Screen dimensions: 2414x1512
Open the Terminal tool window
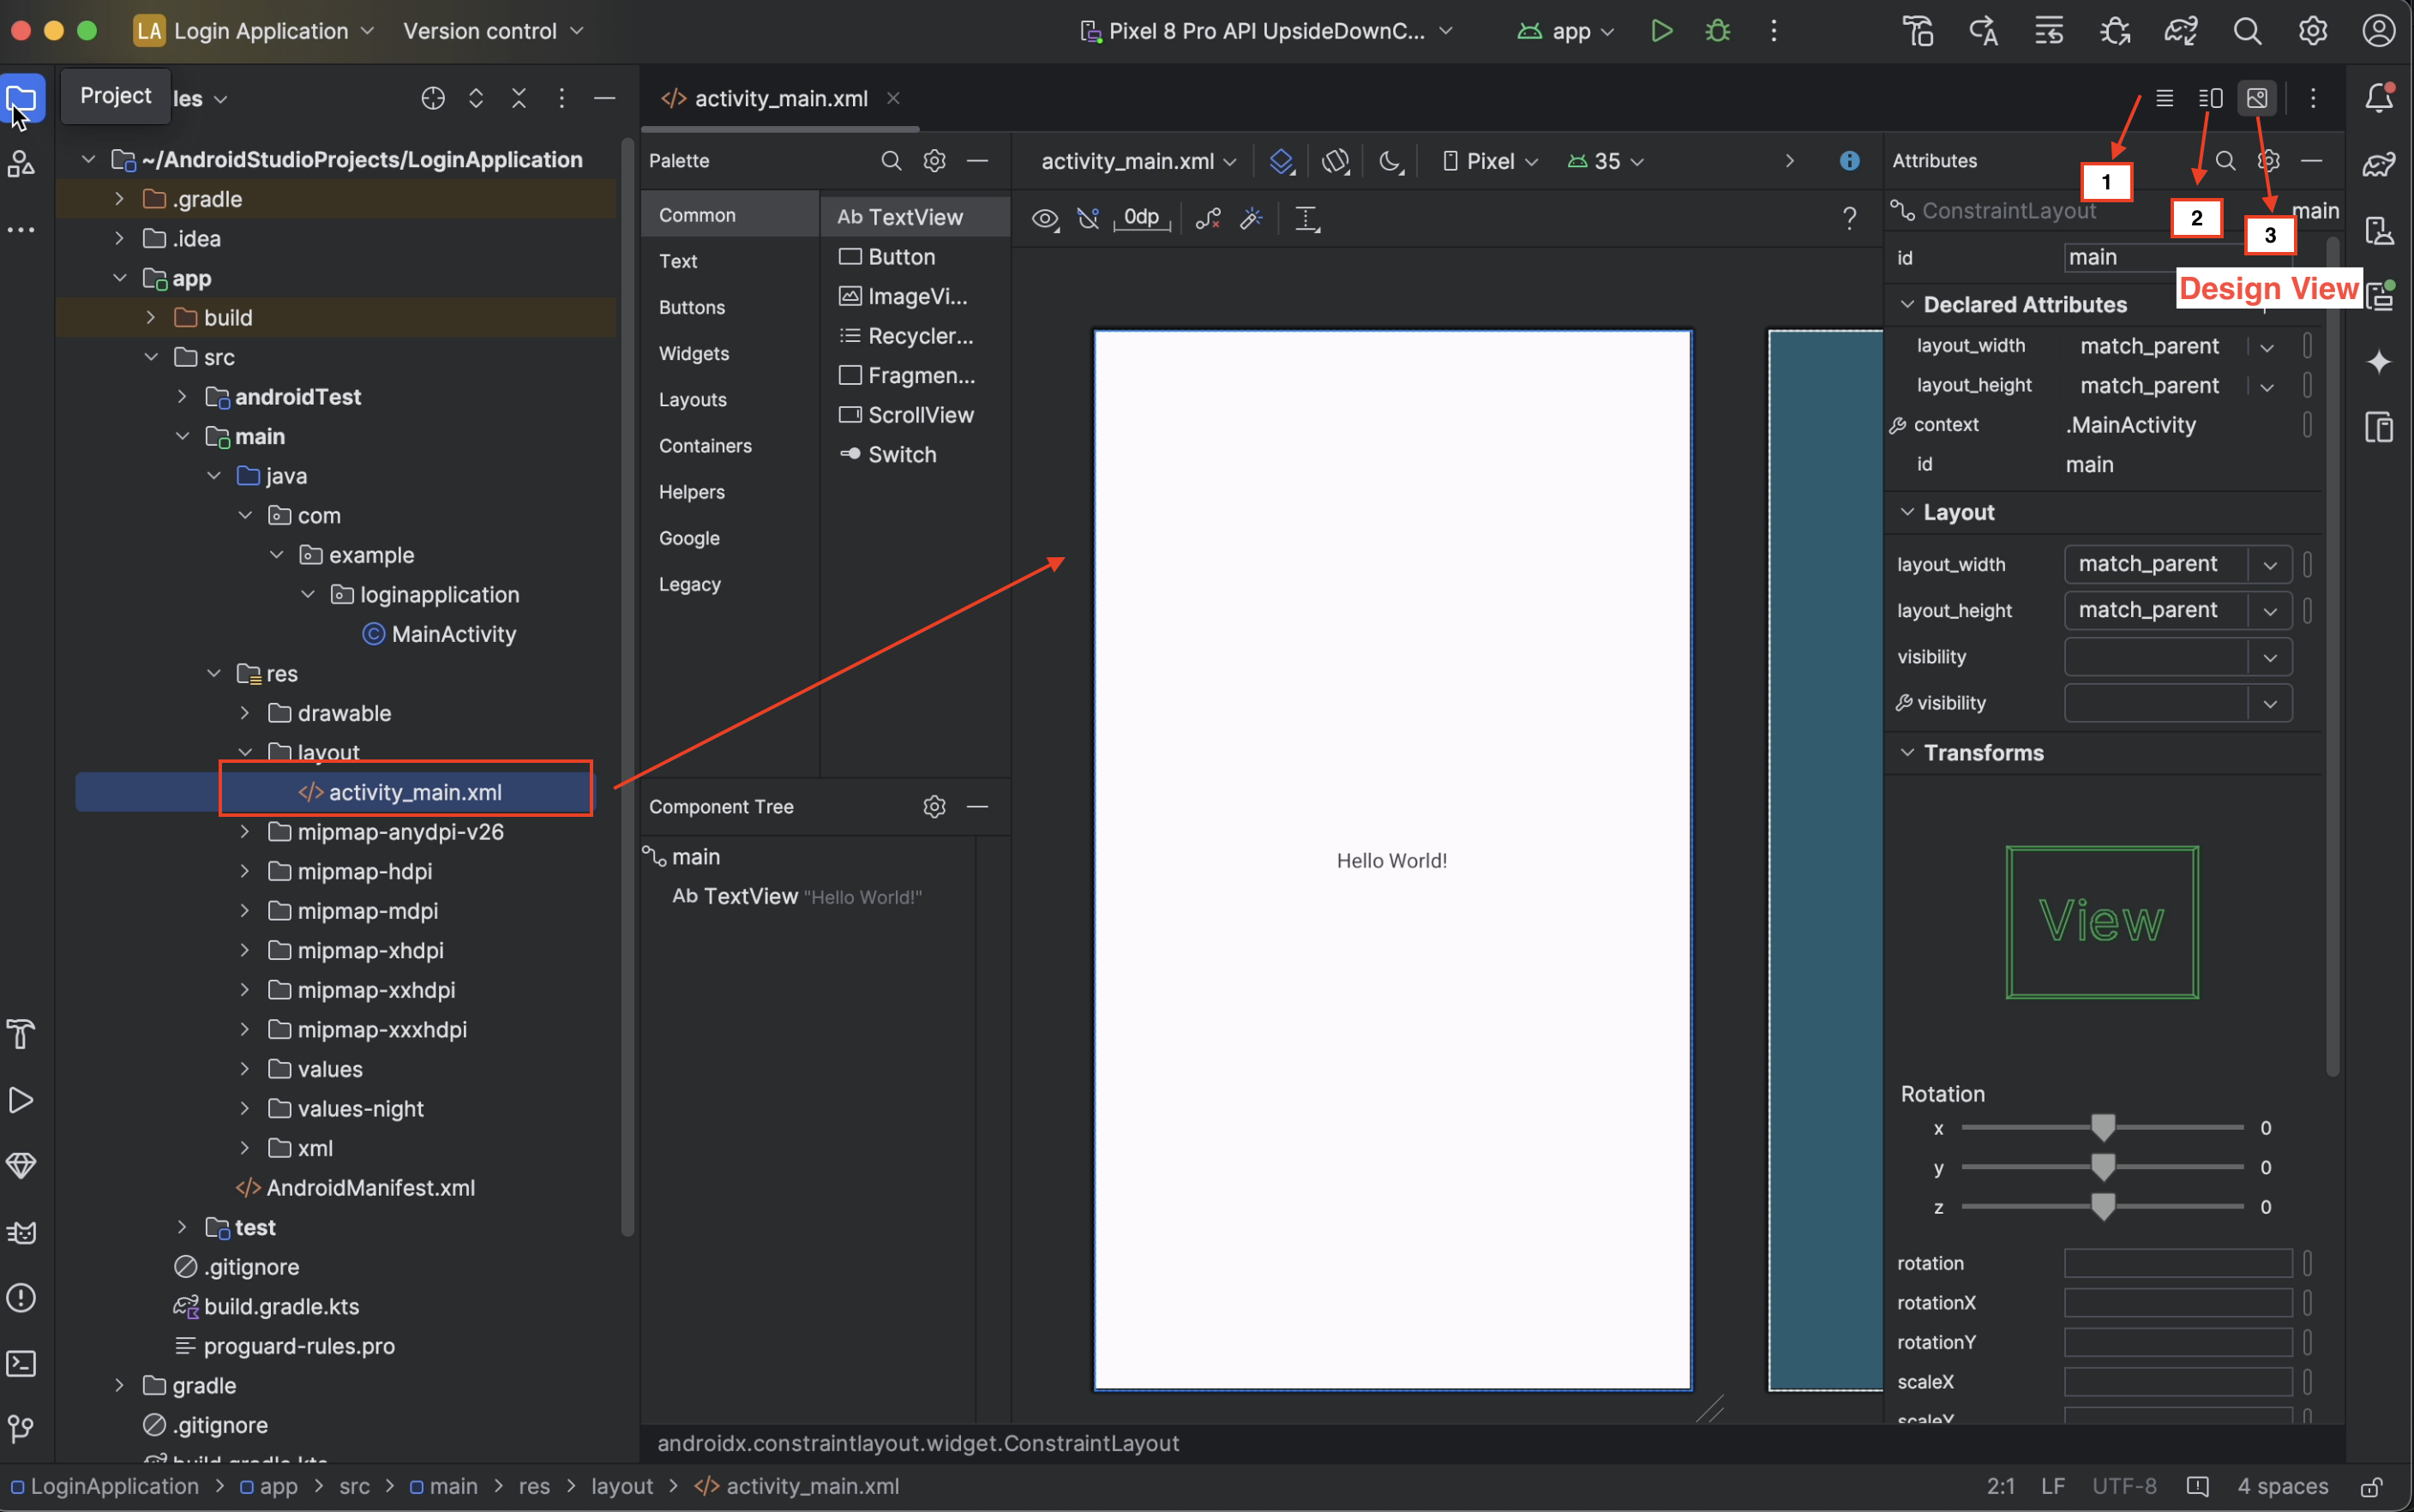pyautogui.click(x=21, y=1364)
